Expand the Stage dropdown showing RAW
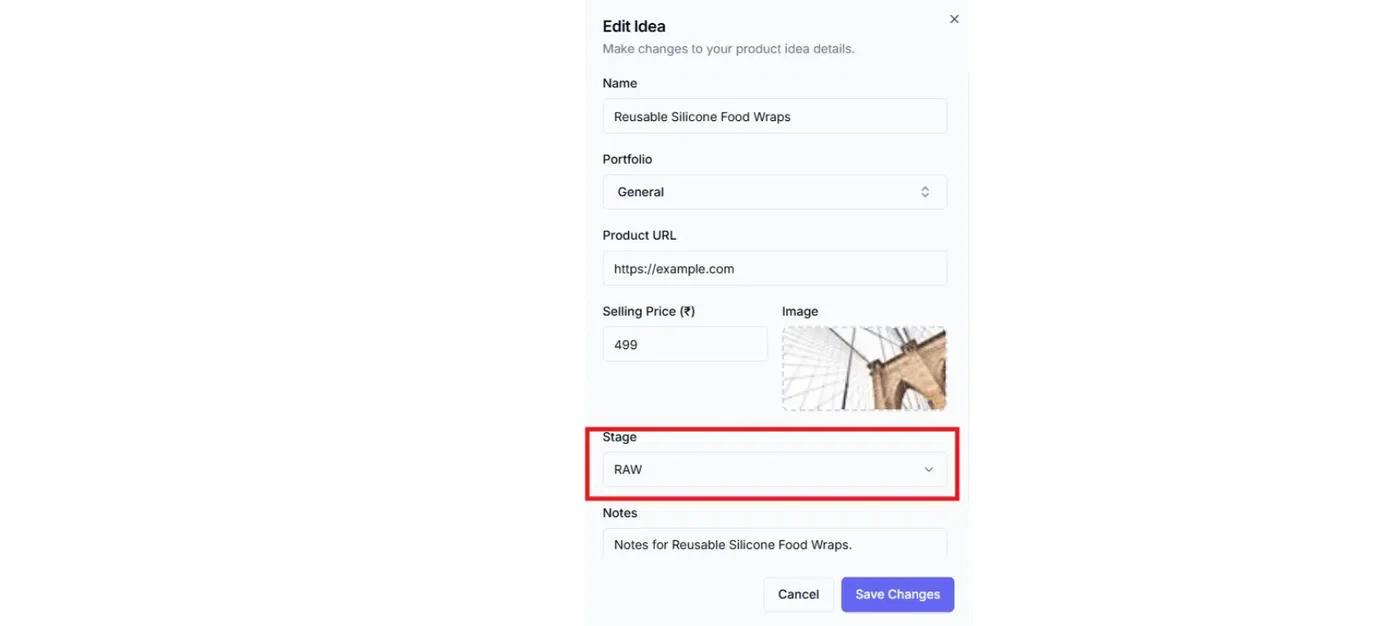 point(774,470)
